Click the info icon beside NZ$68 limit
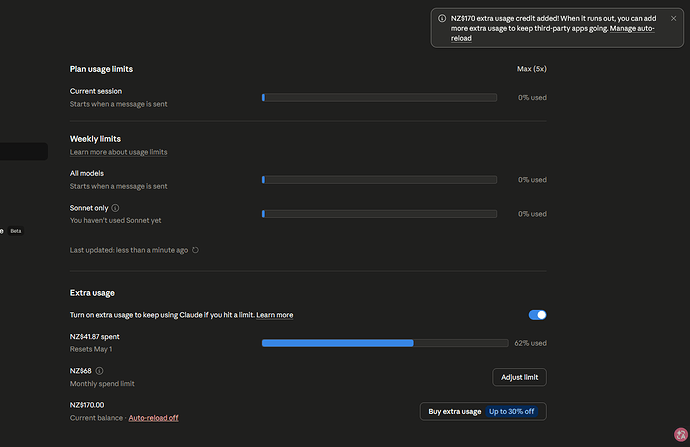 (x=99, y=371)
